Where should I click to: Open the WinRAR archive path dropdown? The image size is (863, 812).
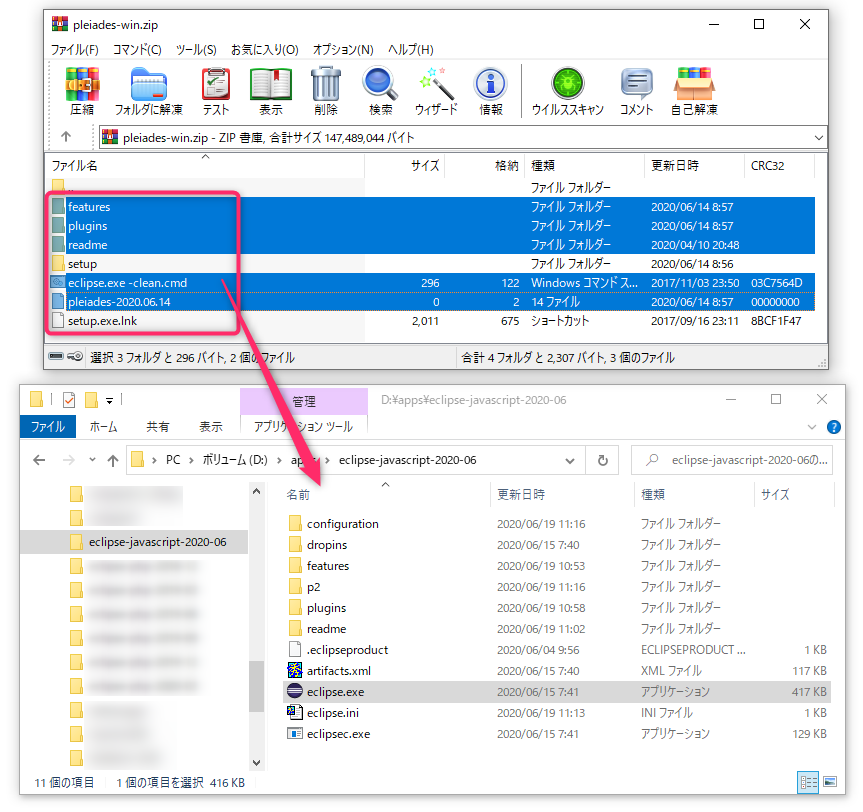(x=818, y=138)
